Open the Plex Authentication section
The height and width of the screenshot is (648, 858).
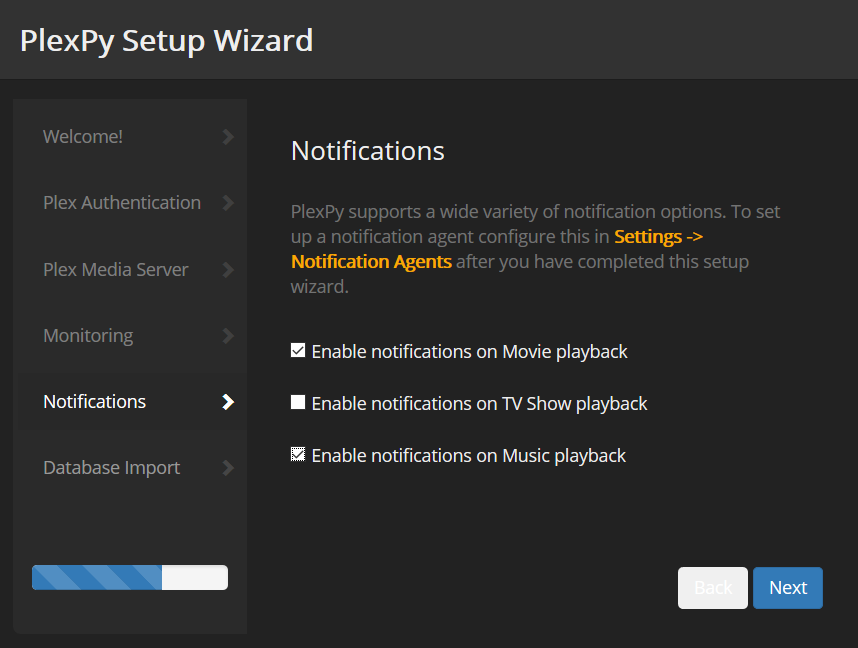coord(121,202)
